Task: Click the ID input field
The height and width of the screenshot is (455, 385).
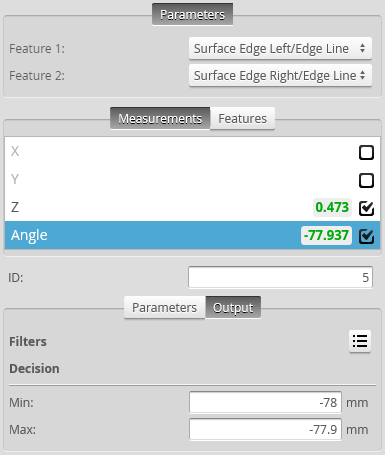Action: click(280, 277)
